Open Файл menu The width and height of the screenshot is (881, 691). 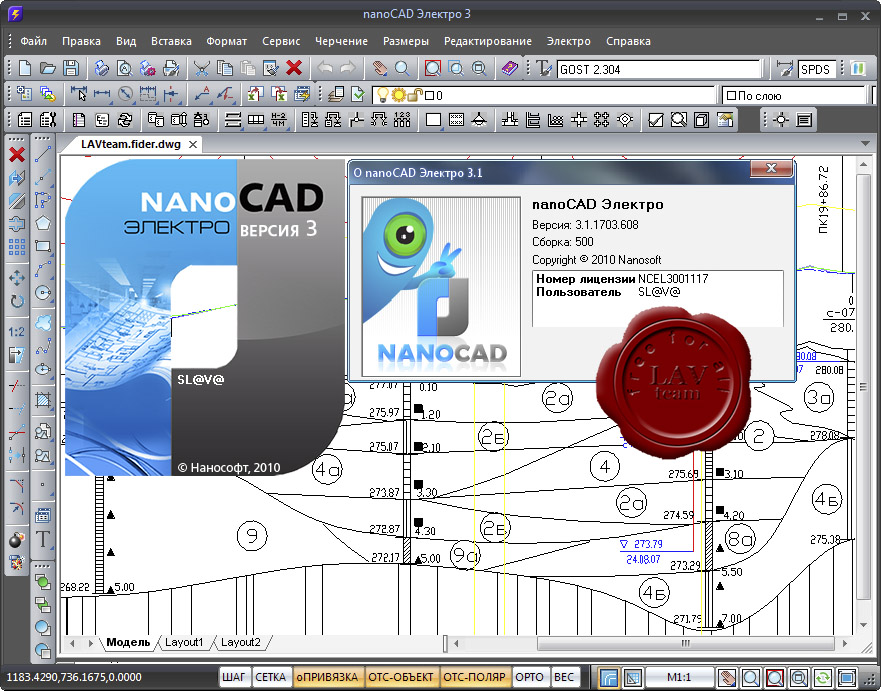point(33,41)
